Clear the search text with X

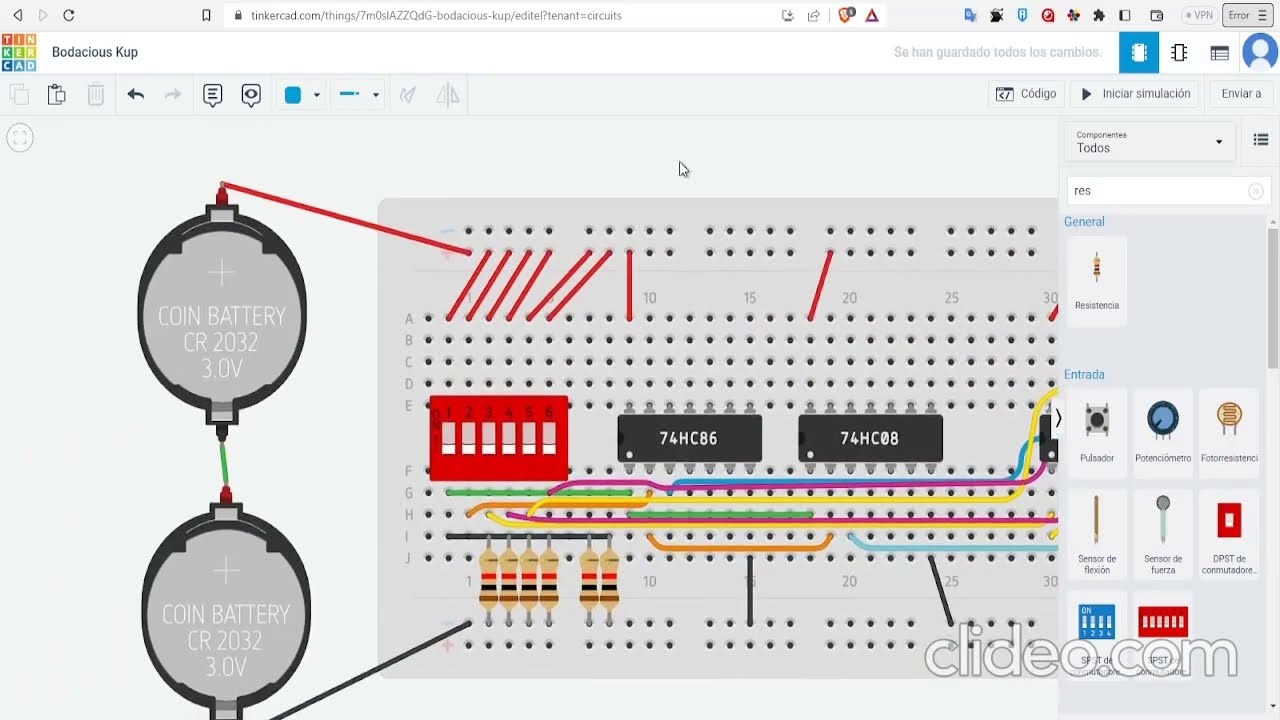click(x=1256, y=191)
